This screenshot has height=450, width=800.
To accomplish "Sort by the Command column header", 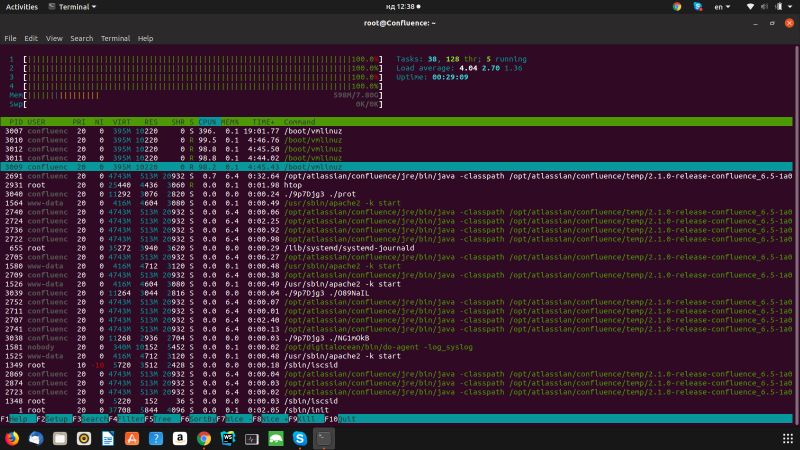I will tap(299, 122).
